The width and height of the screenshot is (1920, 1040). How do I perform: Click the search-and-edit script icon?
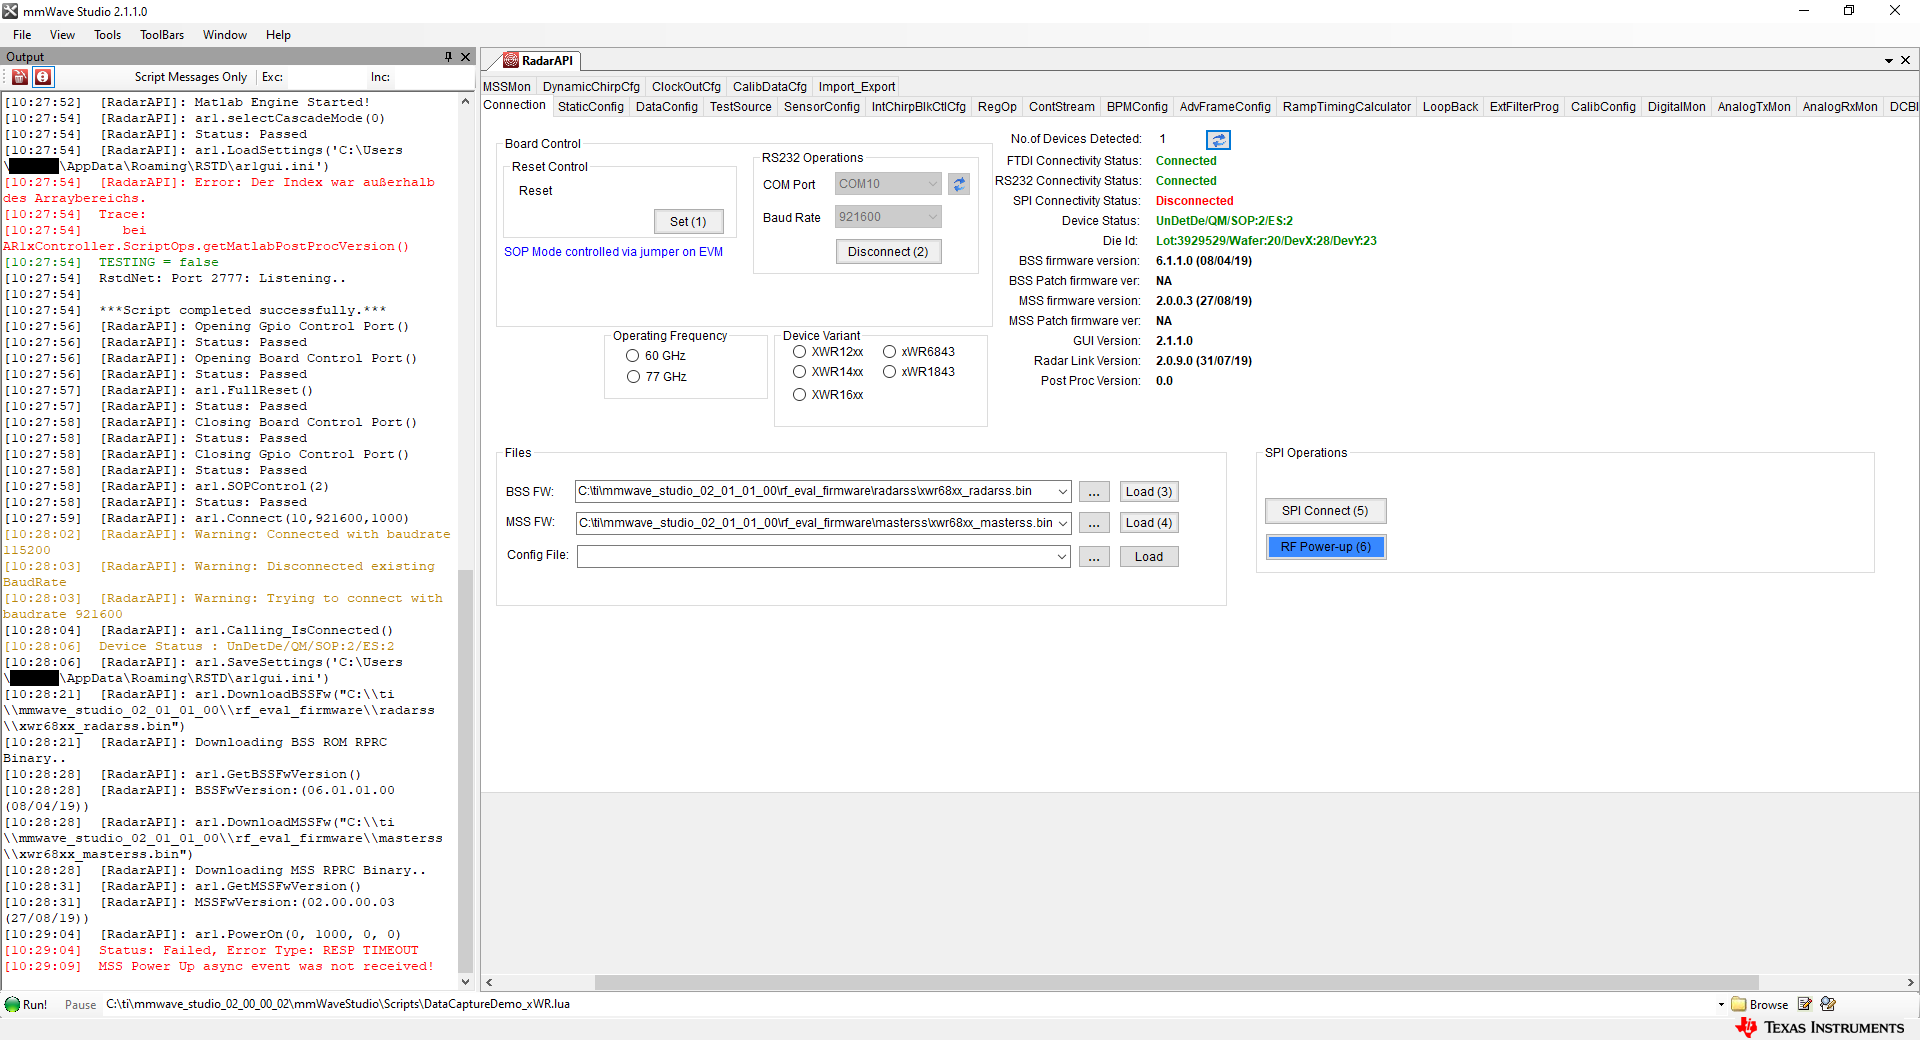coord(1828,1004)
